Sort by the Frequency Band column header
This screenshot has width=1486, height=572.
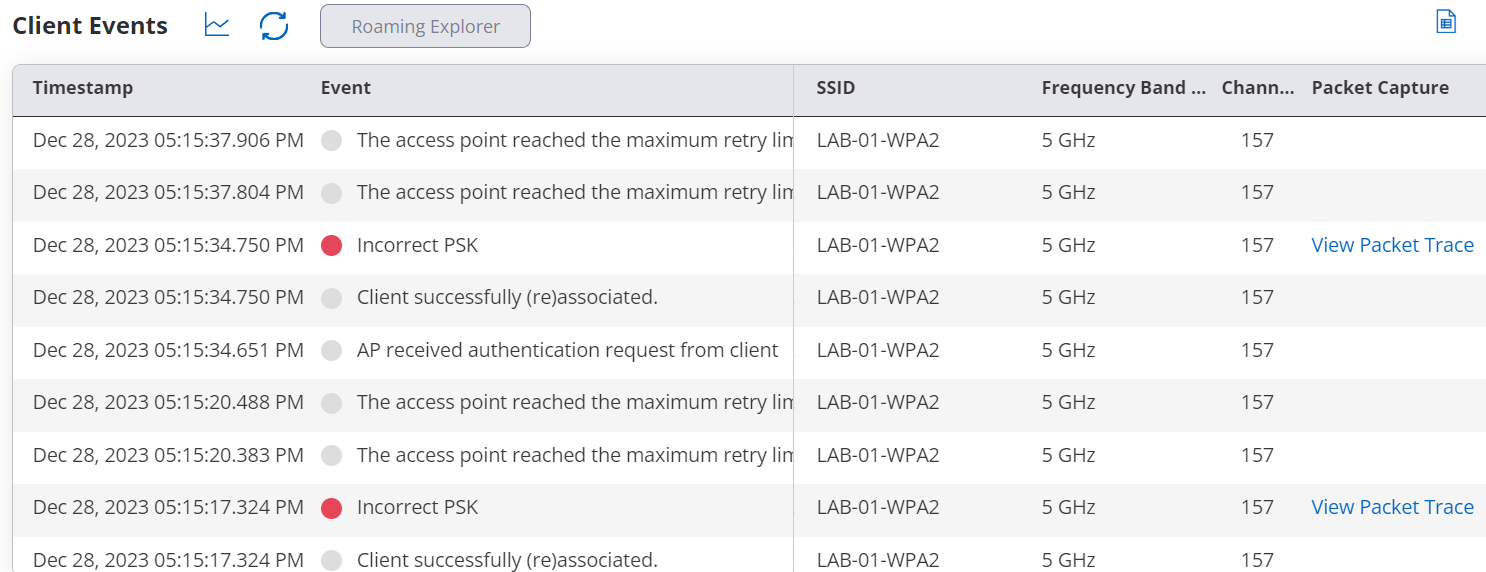[x=1123, y=88]
